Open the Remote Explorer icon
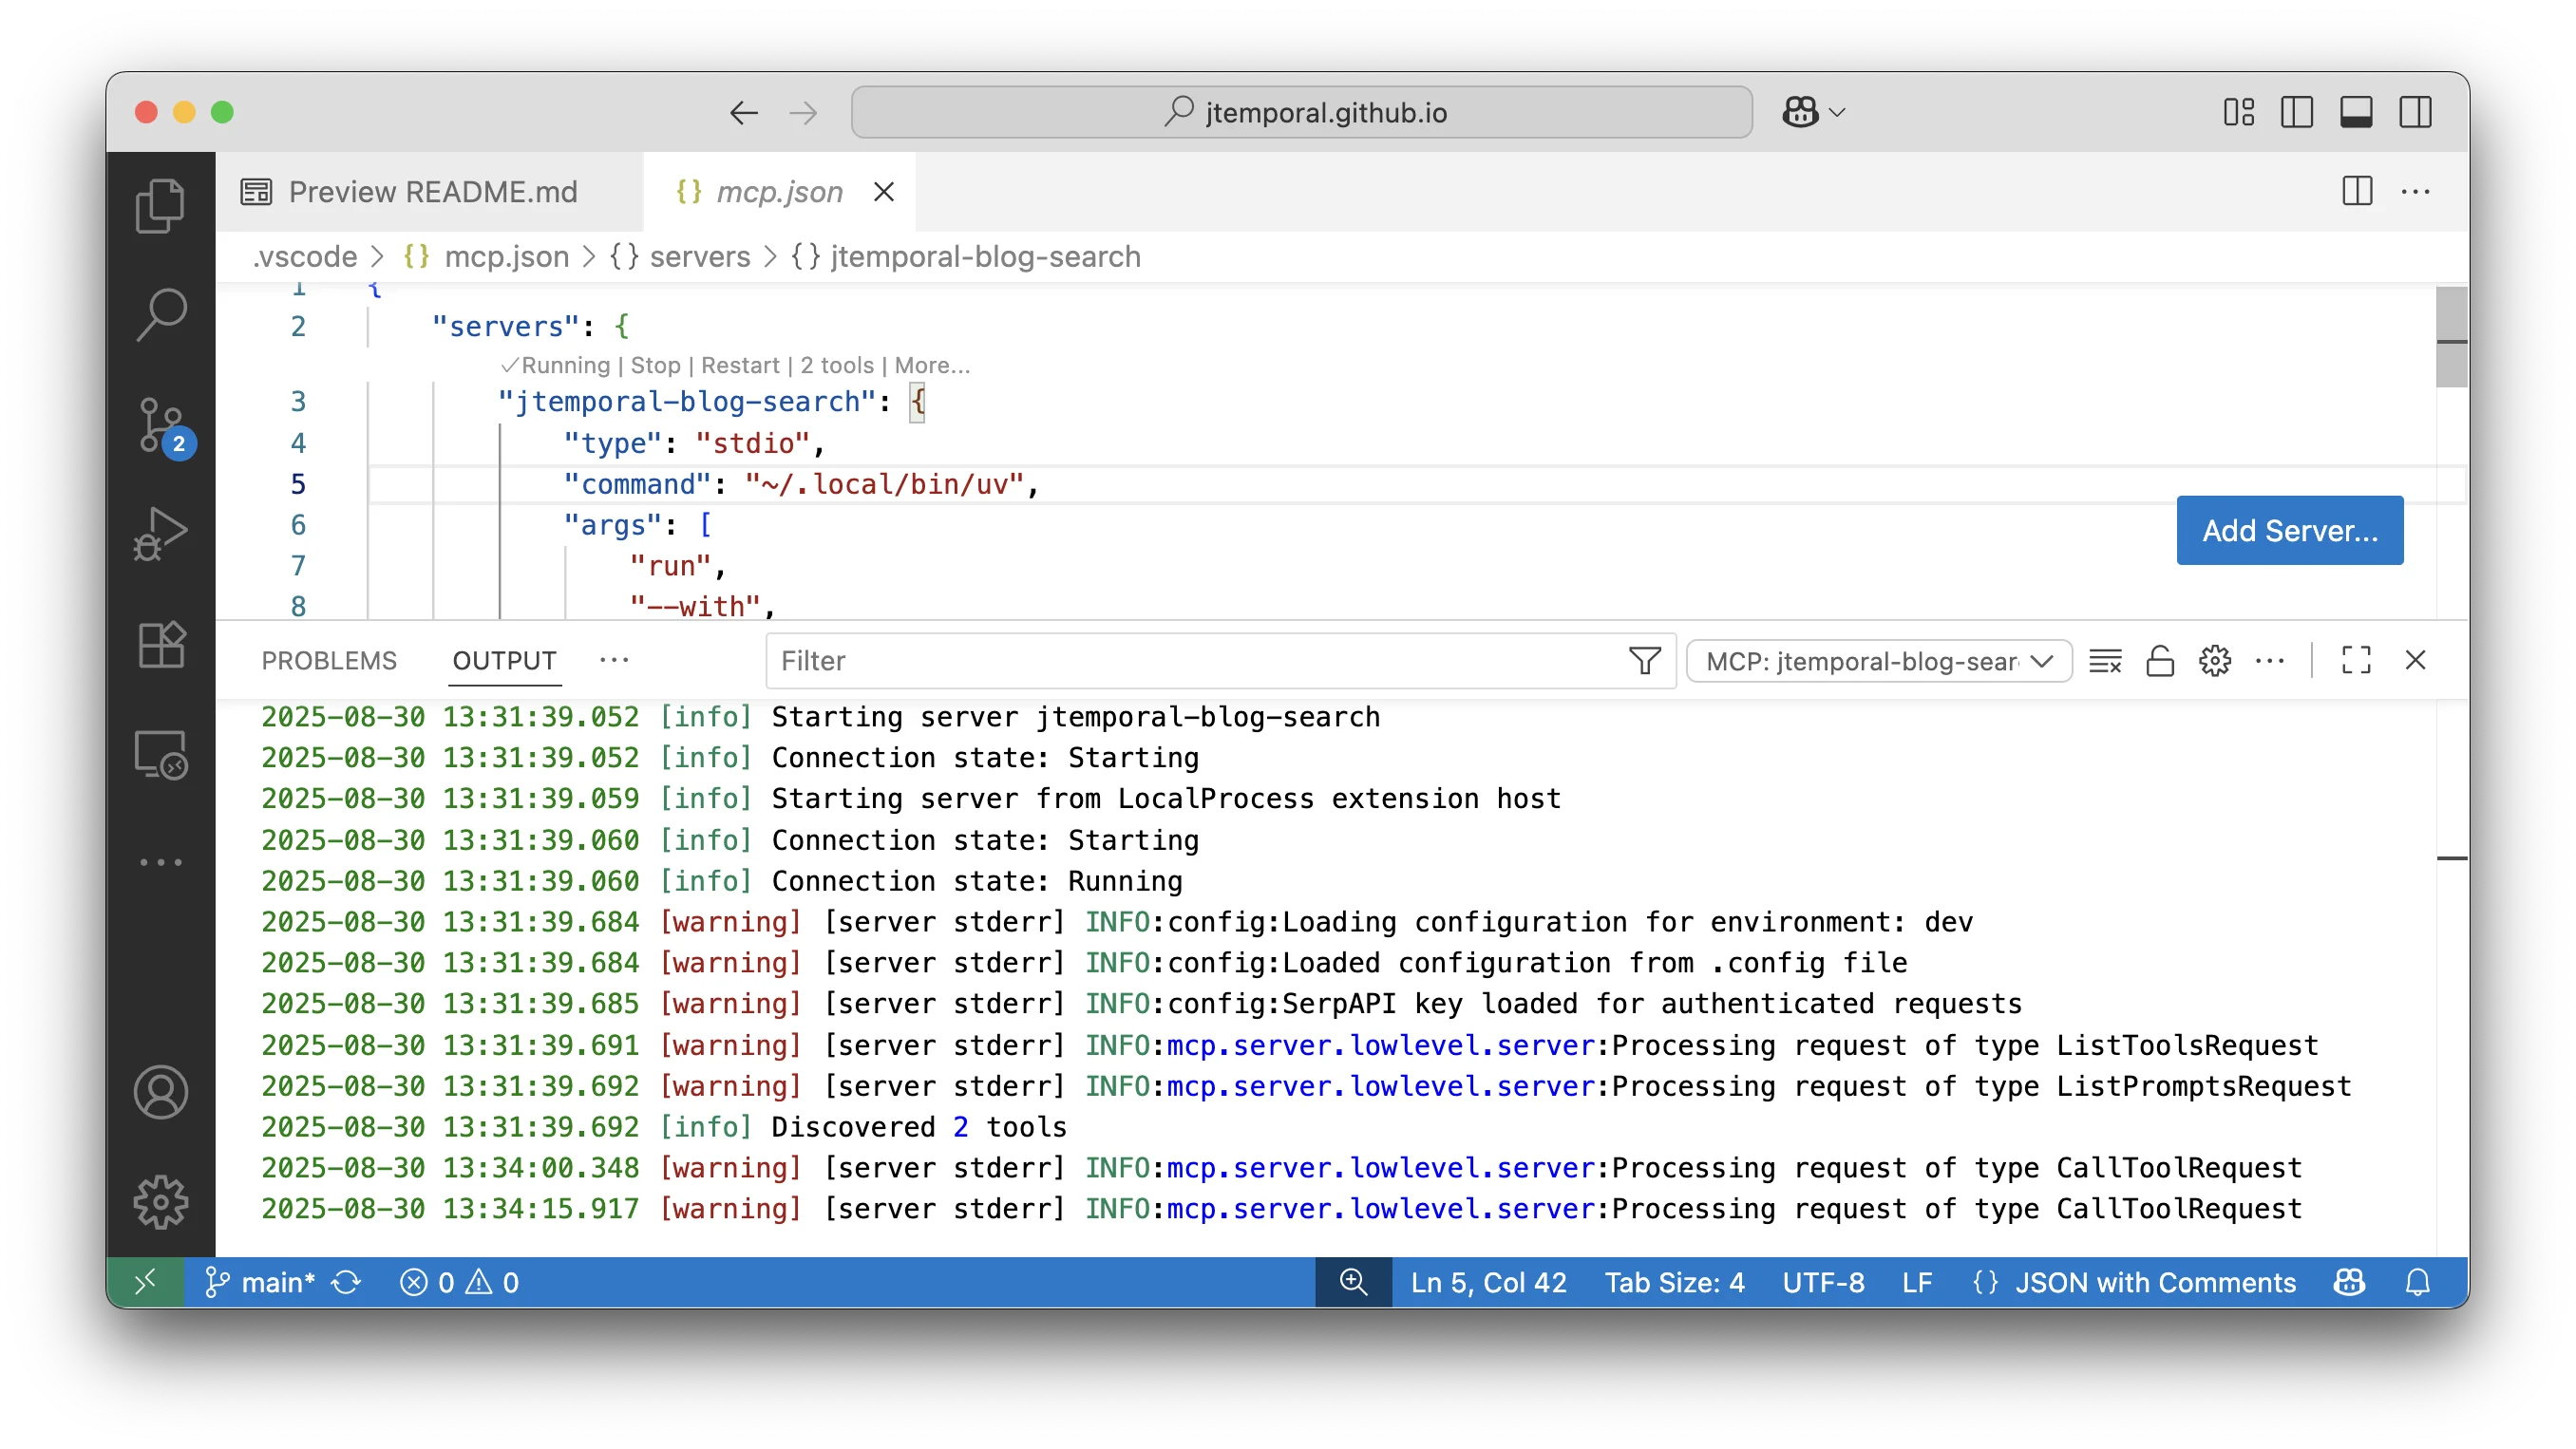This screenshot has height=1449, width=2576. (x=161, y=755)
